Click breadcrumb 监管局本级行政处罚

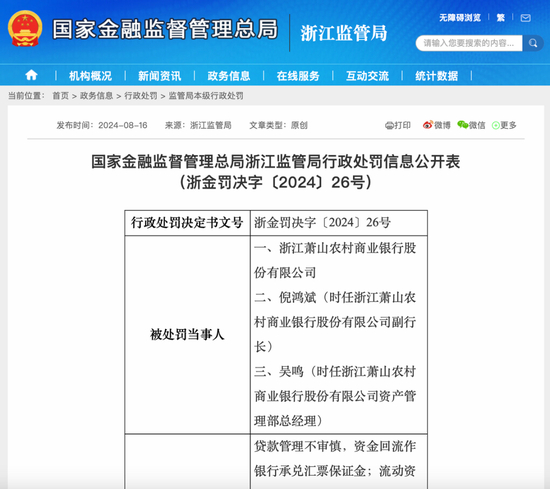pos(206,96)
